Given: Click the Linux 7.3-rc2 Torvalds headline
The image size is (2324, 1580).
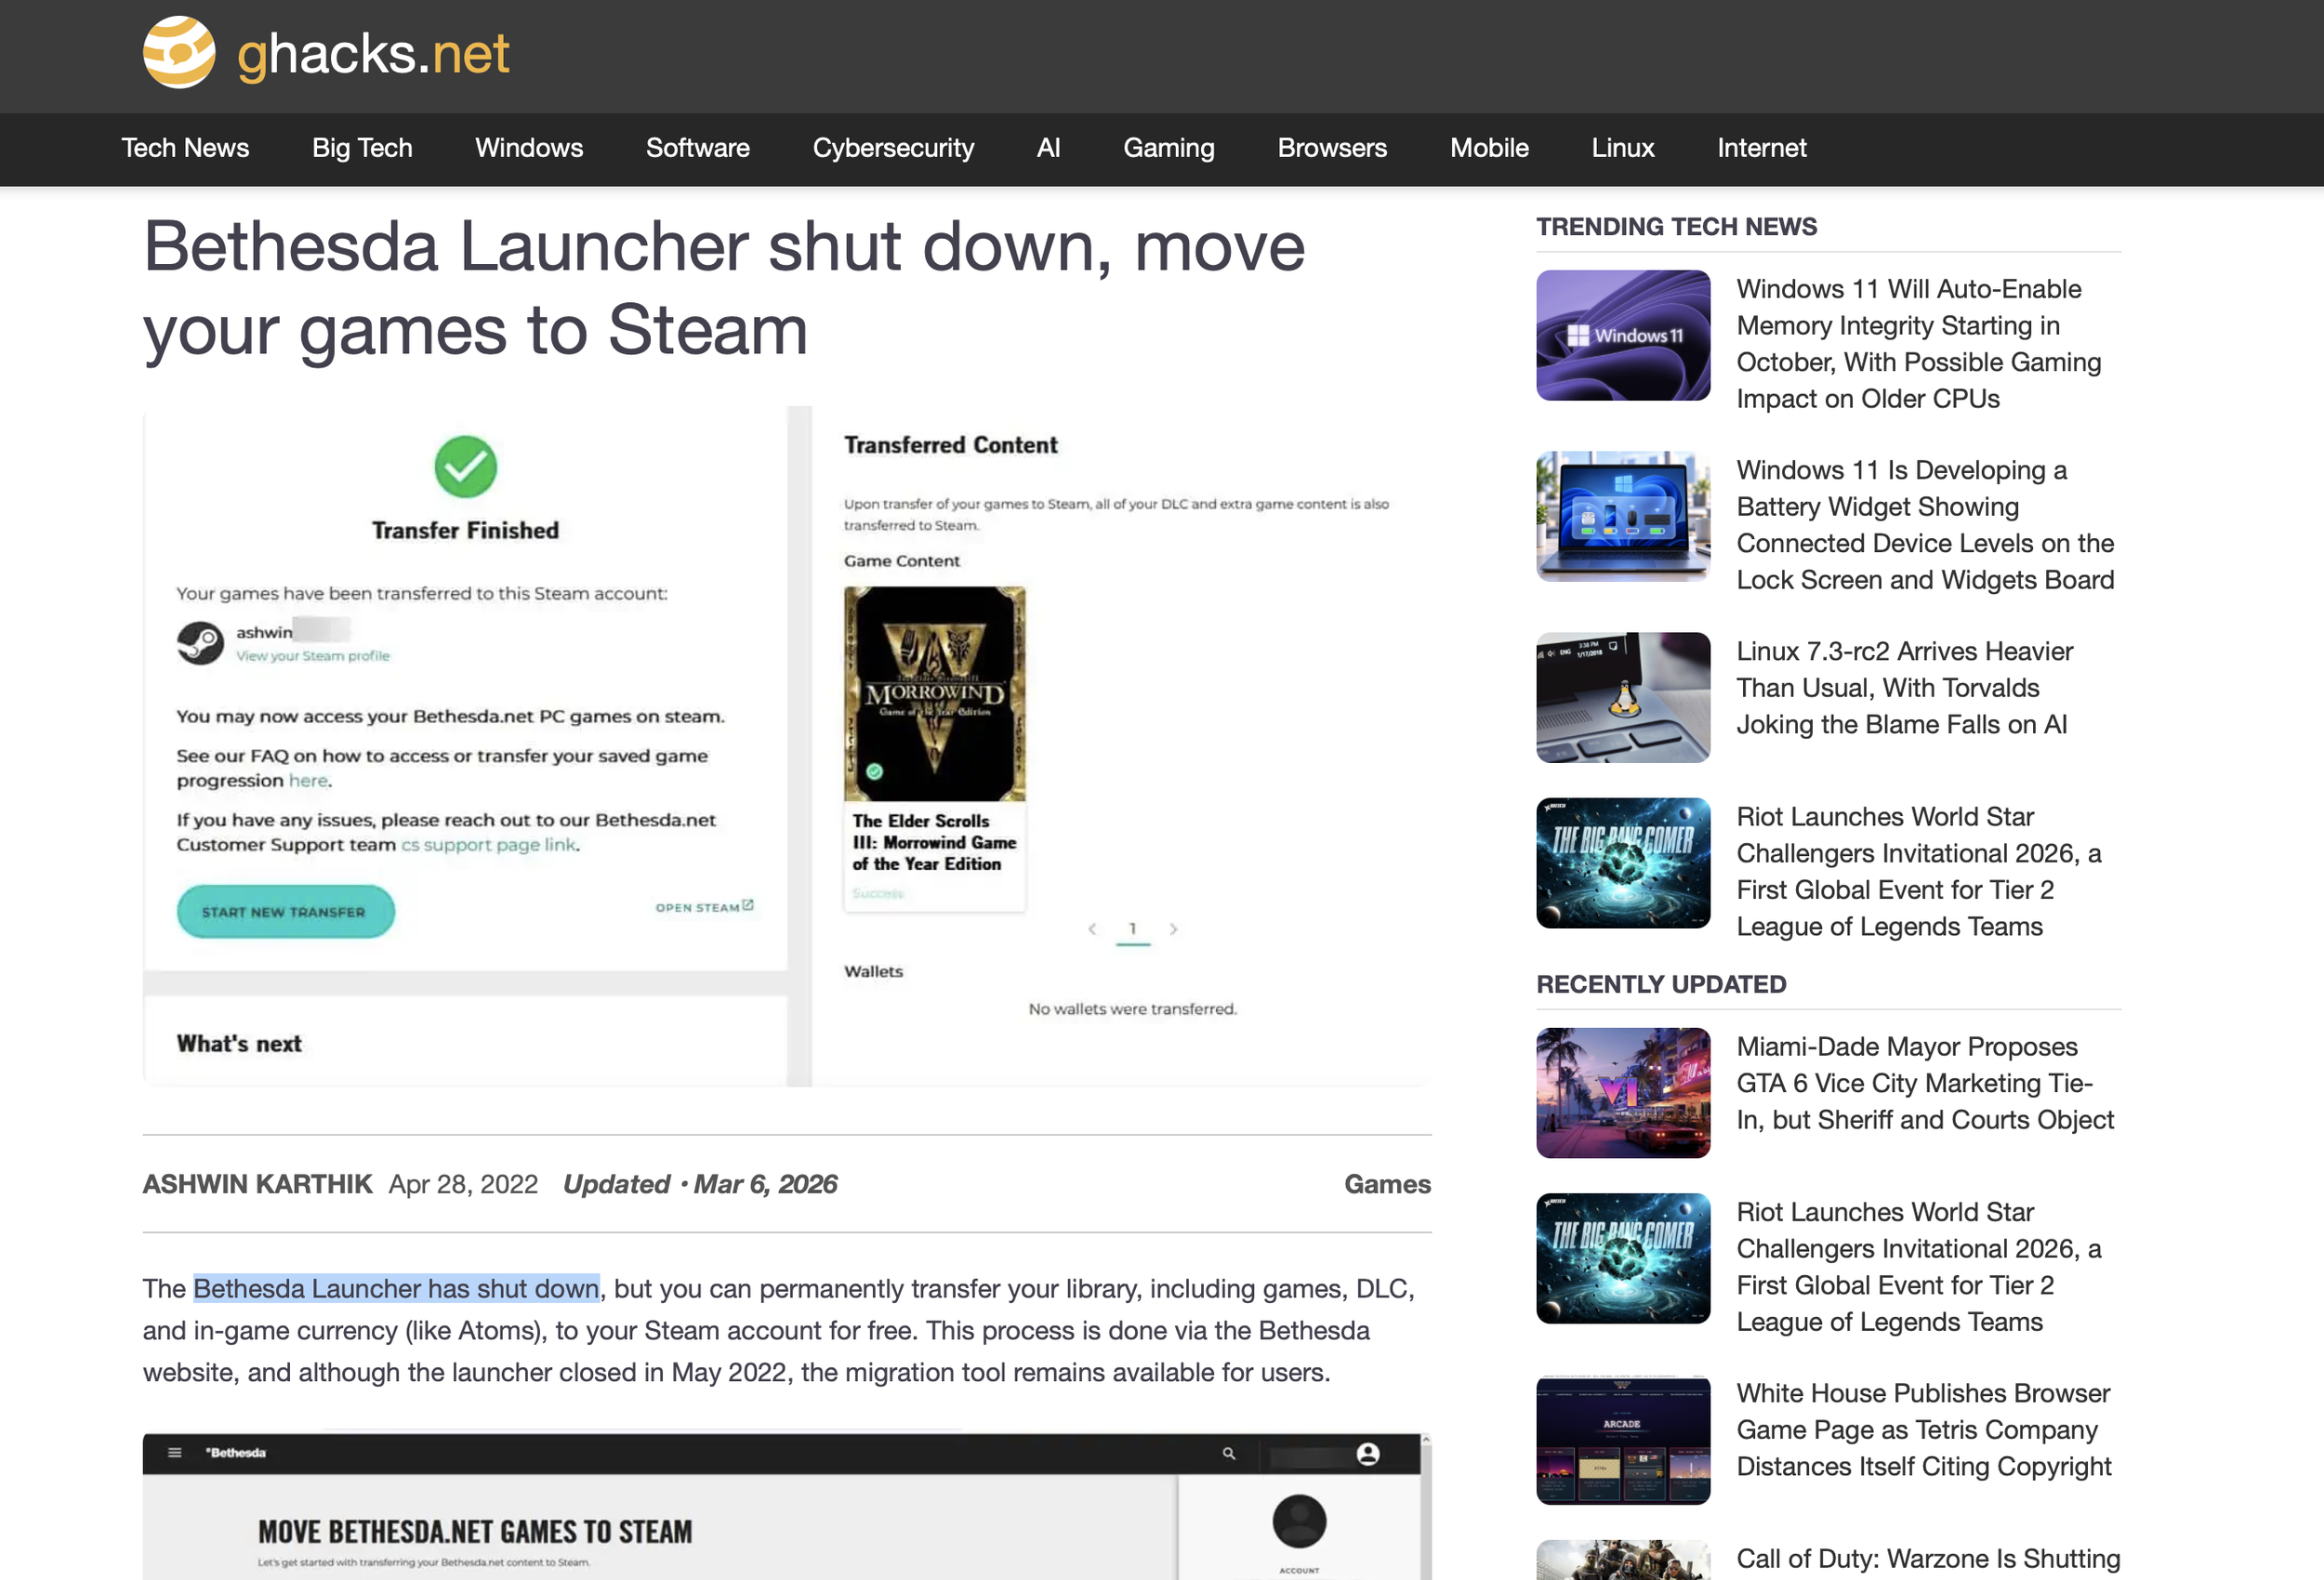Looking at the screenshot, I should tap(1904, 688).
